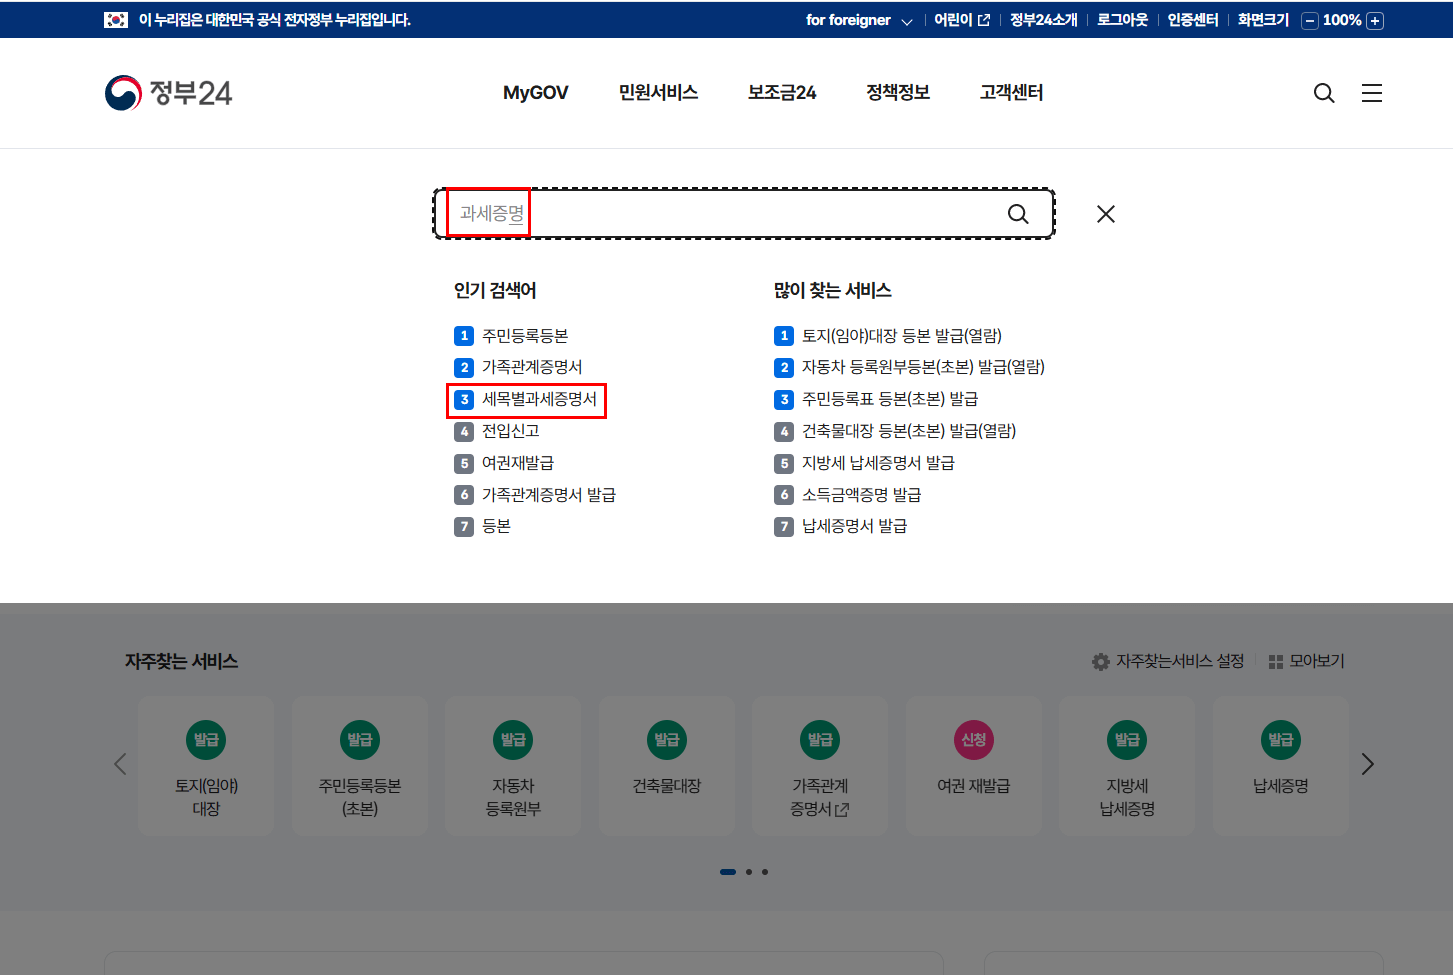Open the 소득금액증명 발급 service link
Image resolution: width=1453 pixels, height=975 pixels.
(x=861, y=494)
